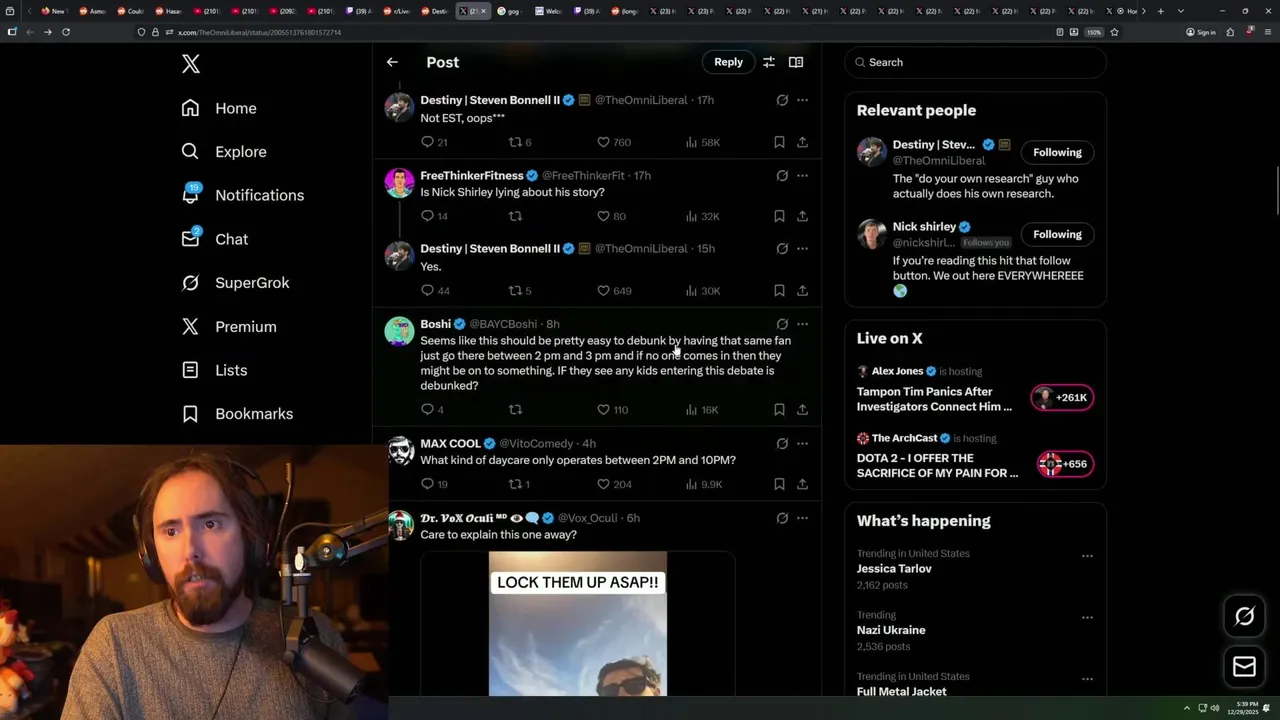Open Boshi profile name link
Screen dimensions: 1280x720
435,324
